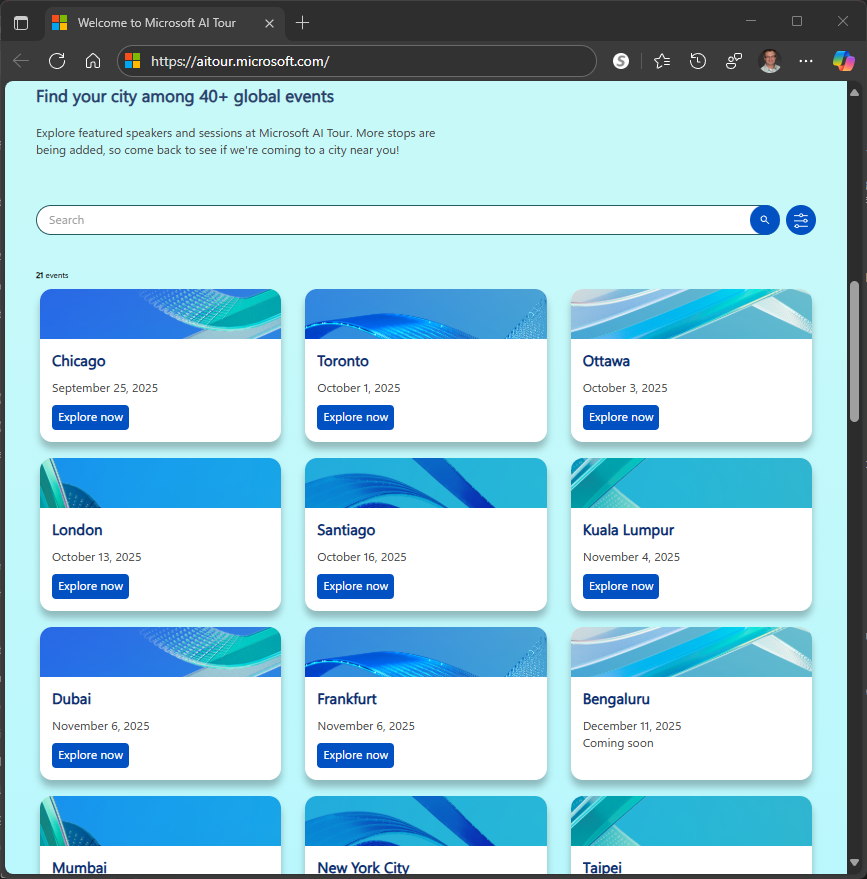This screenshot has width=867, height=879.
Task: Open Settings and more menu
Action: click(x=806, y=61)
